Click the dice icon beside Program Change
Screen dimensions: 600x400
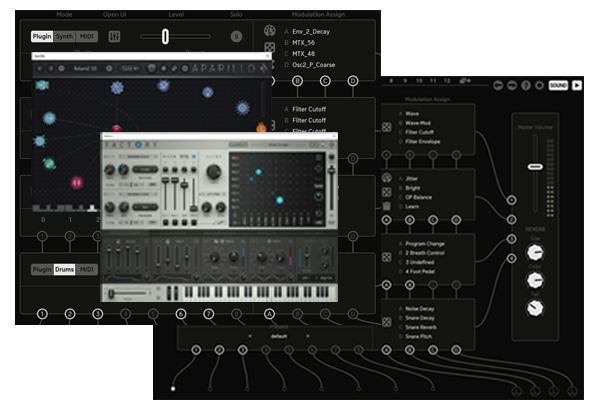[386, 257]
